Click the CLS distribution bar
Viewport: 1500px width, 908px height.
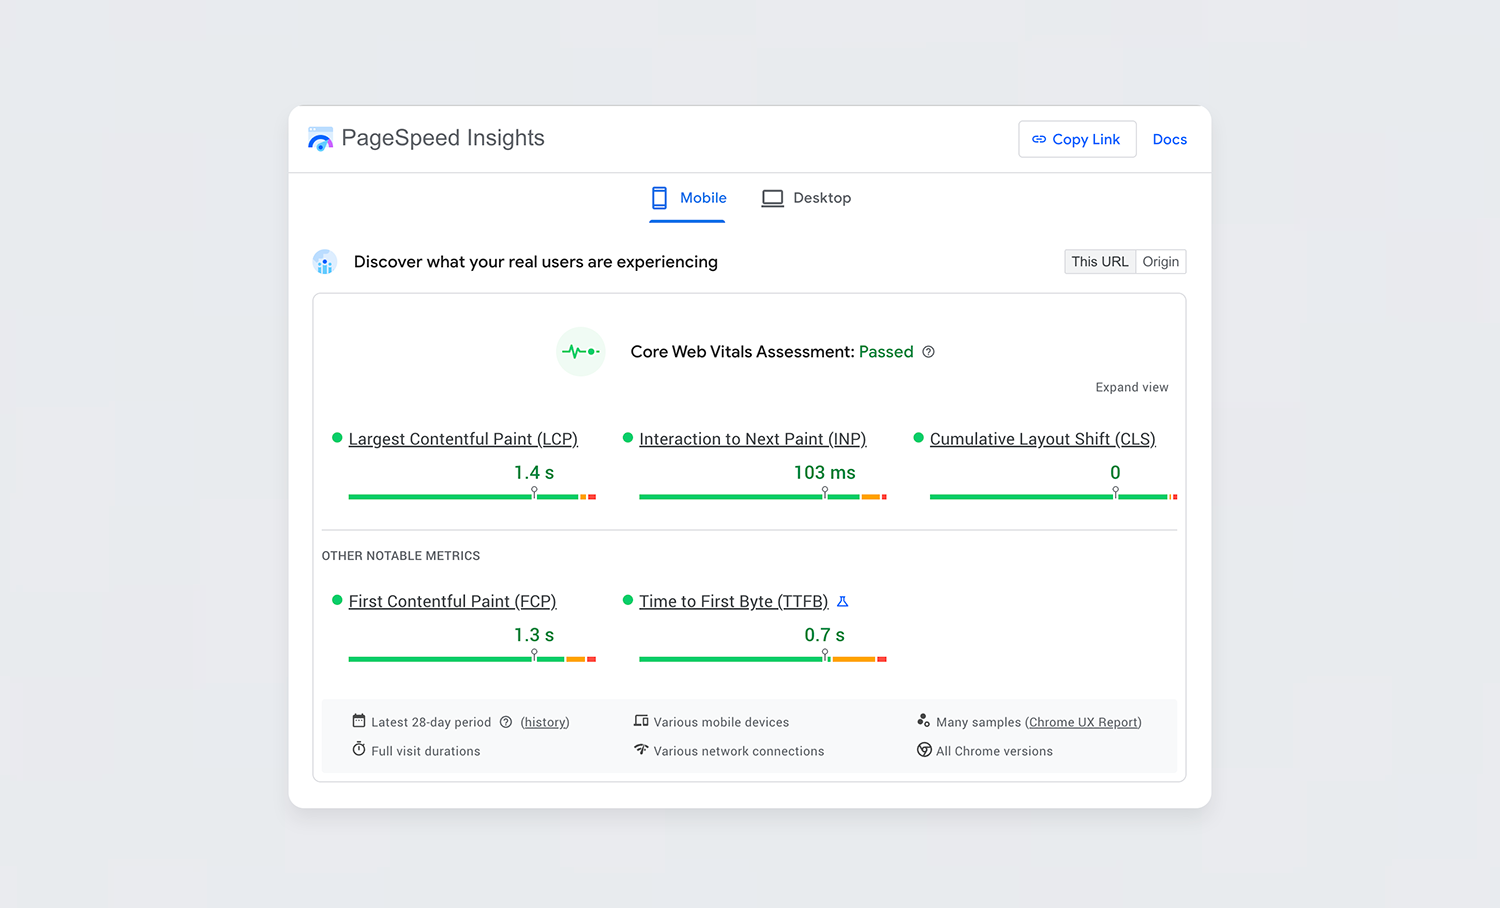1053,496
